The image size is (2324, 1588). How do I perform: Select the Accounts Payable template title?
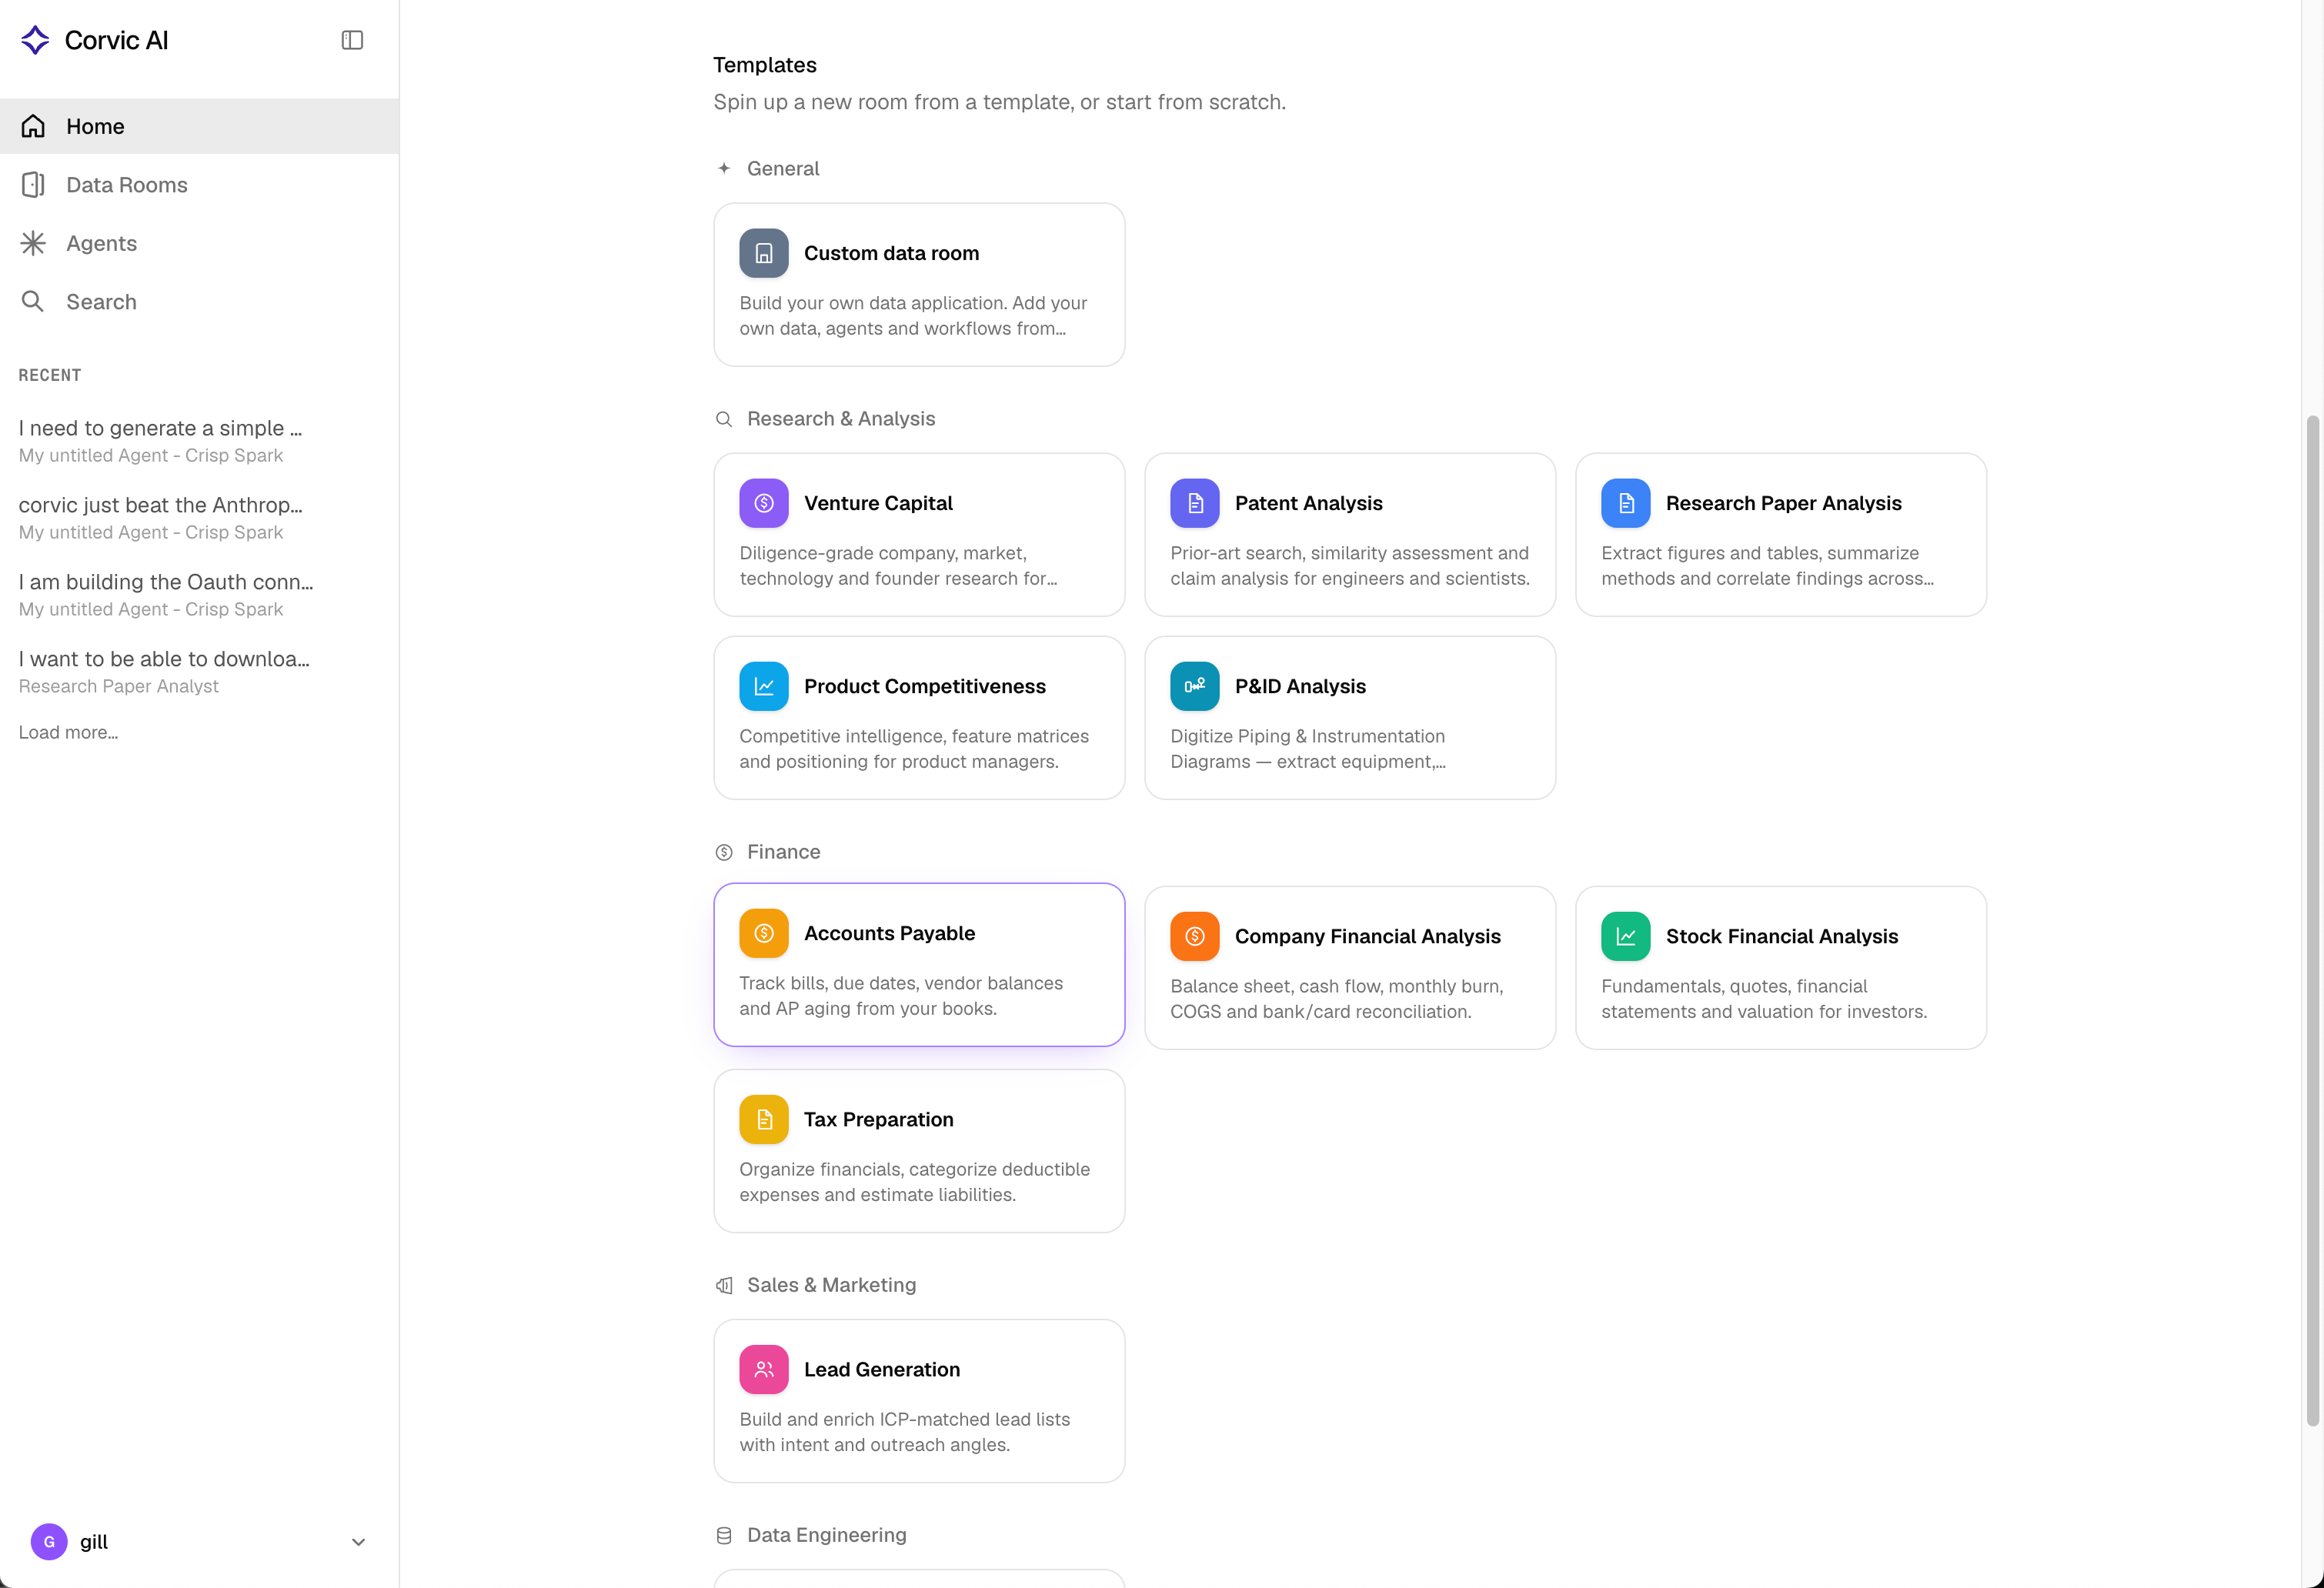pos(889,933)
